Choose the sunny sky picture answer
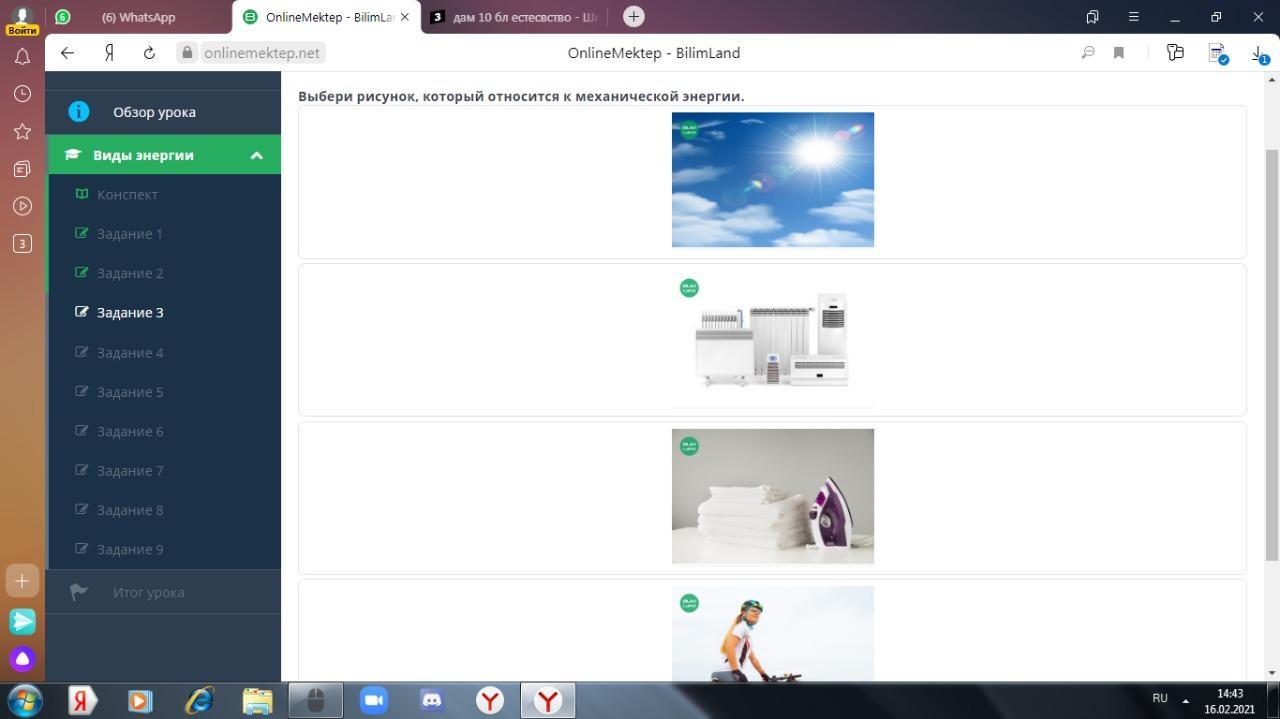 click(773, 180)
